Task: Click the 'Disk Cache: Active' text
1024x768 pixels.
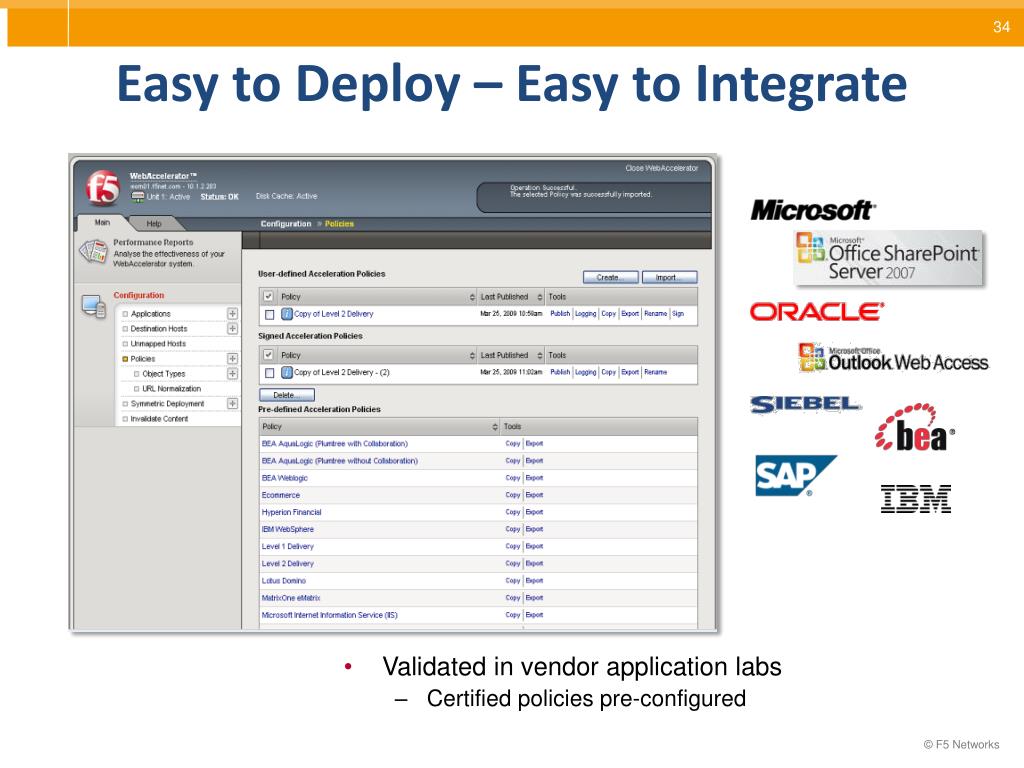Action: [x=286, y=196]
